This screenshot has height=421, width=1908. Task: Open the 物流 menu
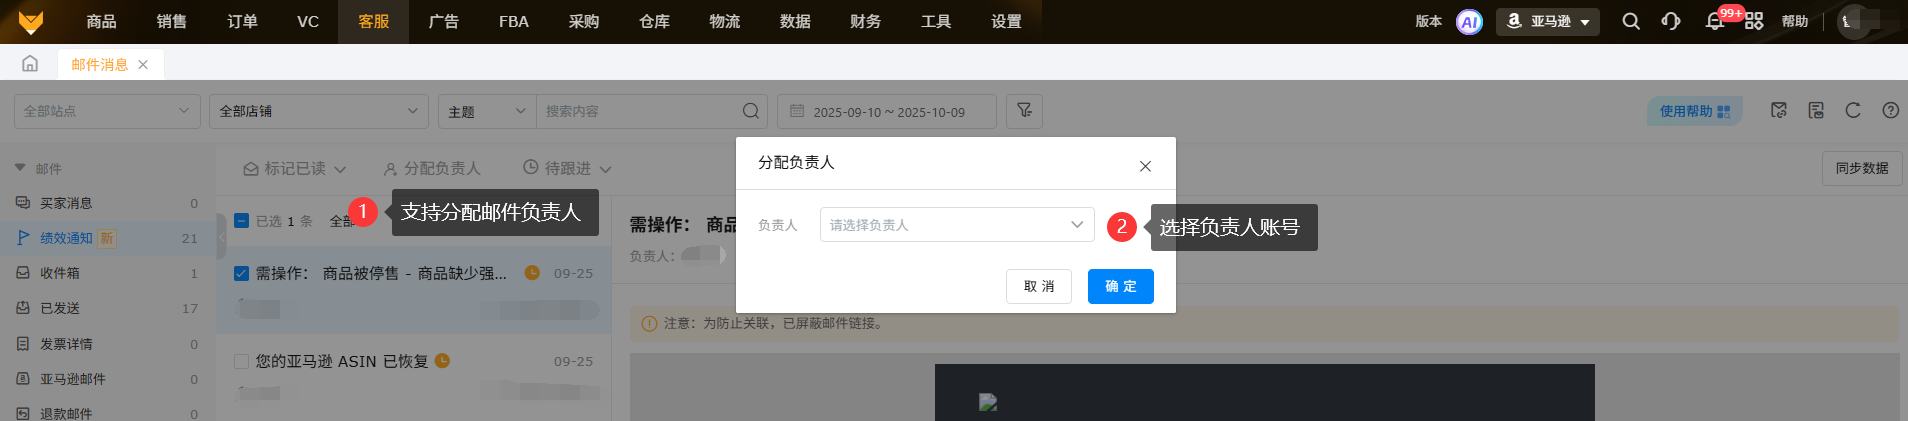click(724, 21)
